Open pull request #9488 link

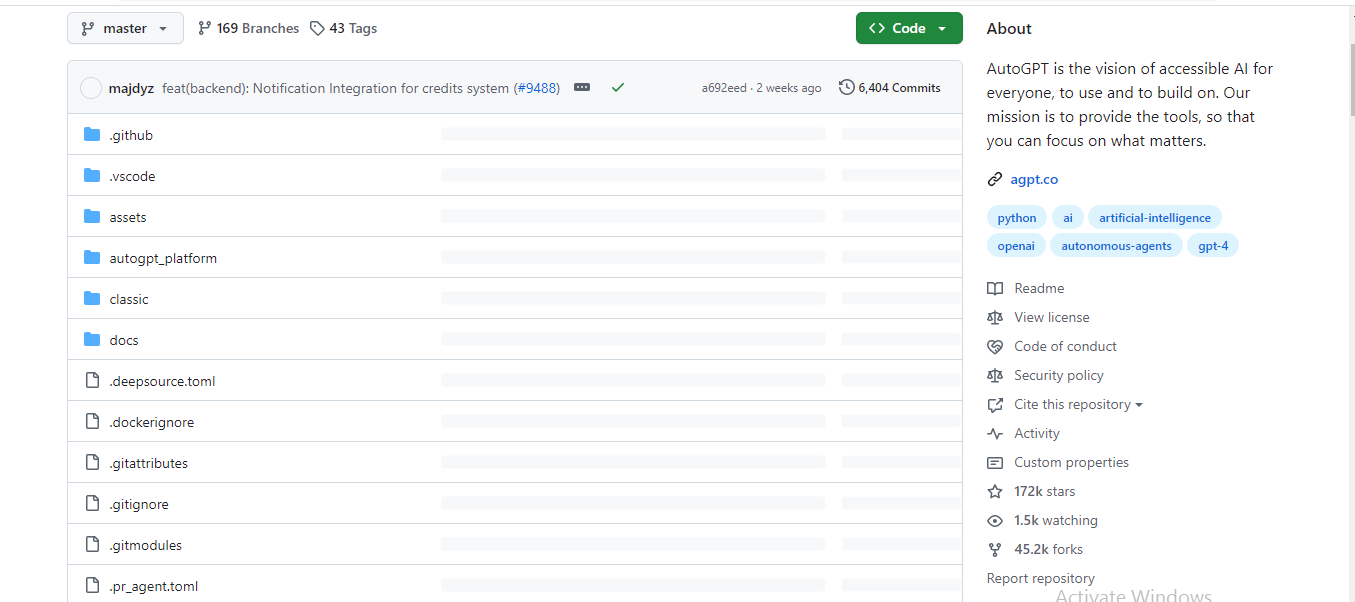(537, 88)
